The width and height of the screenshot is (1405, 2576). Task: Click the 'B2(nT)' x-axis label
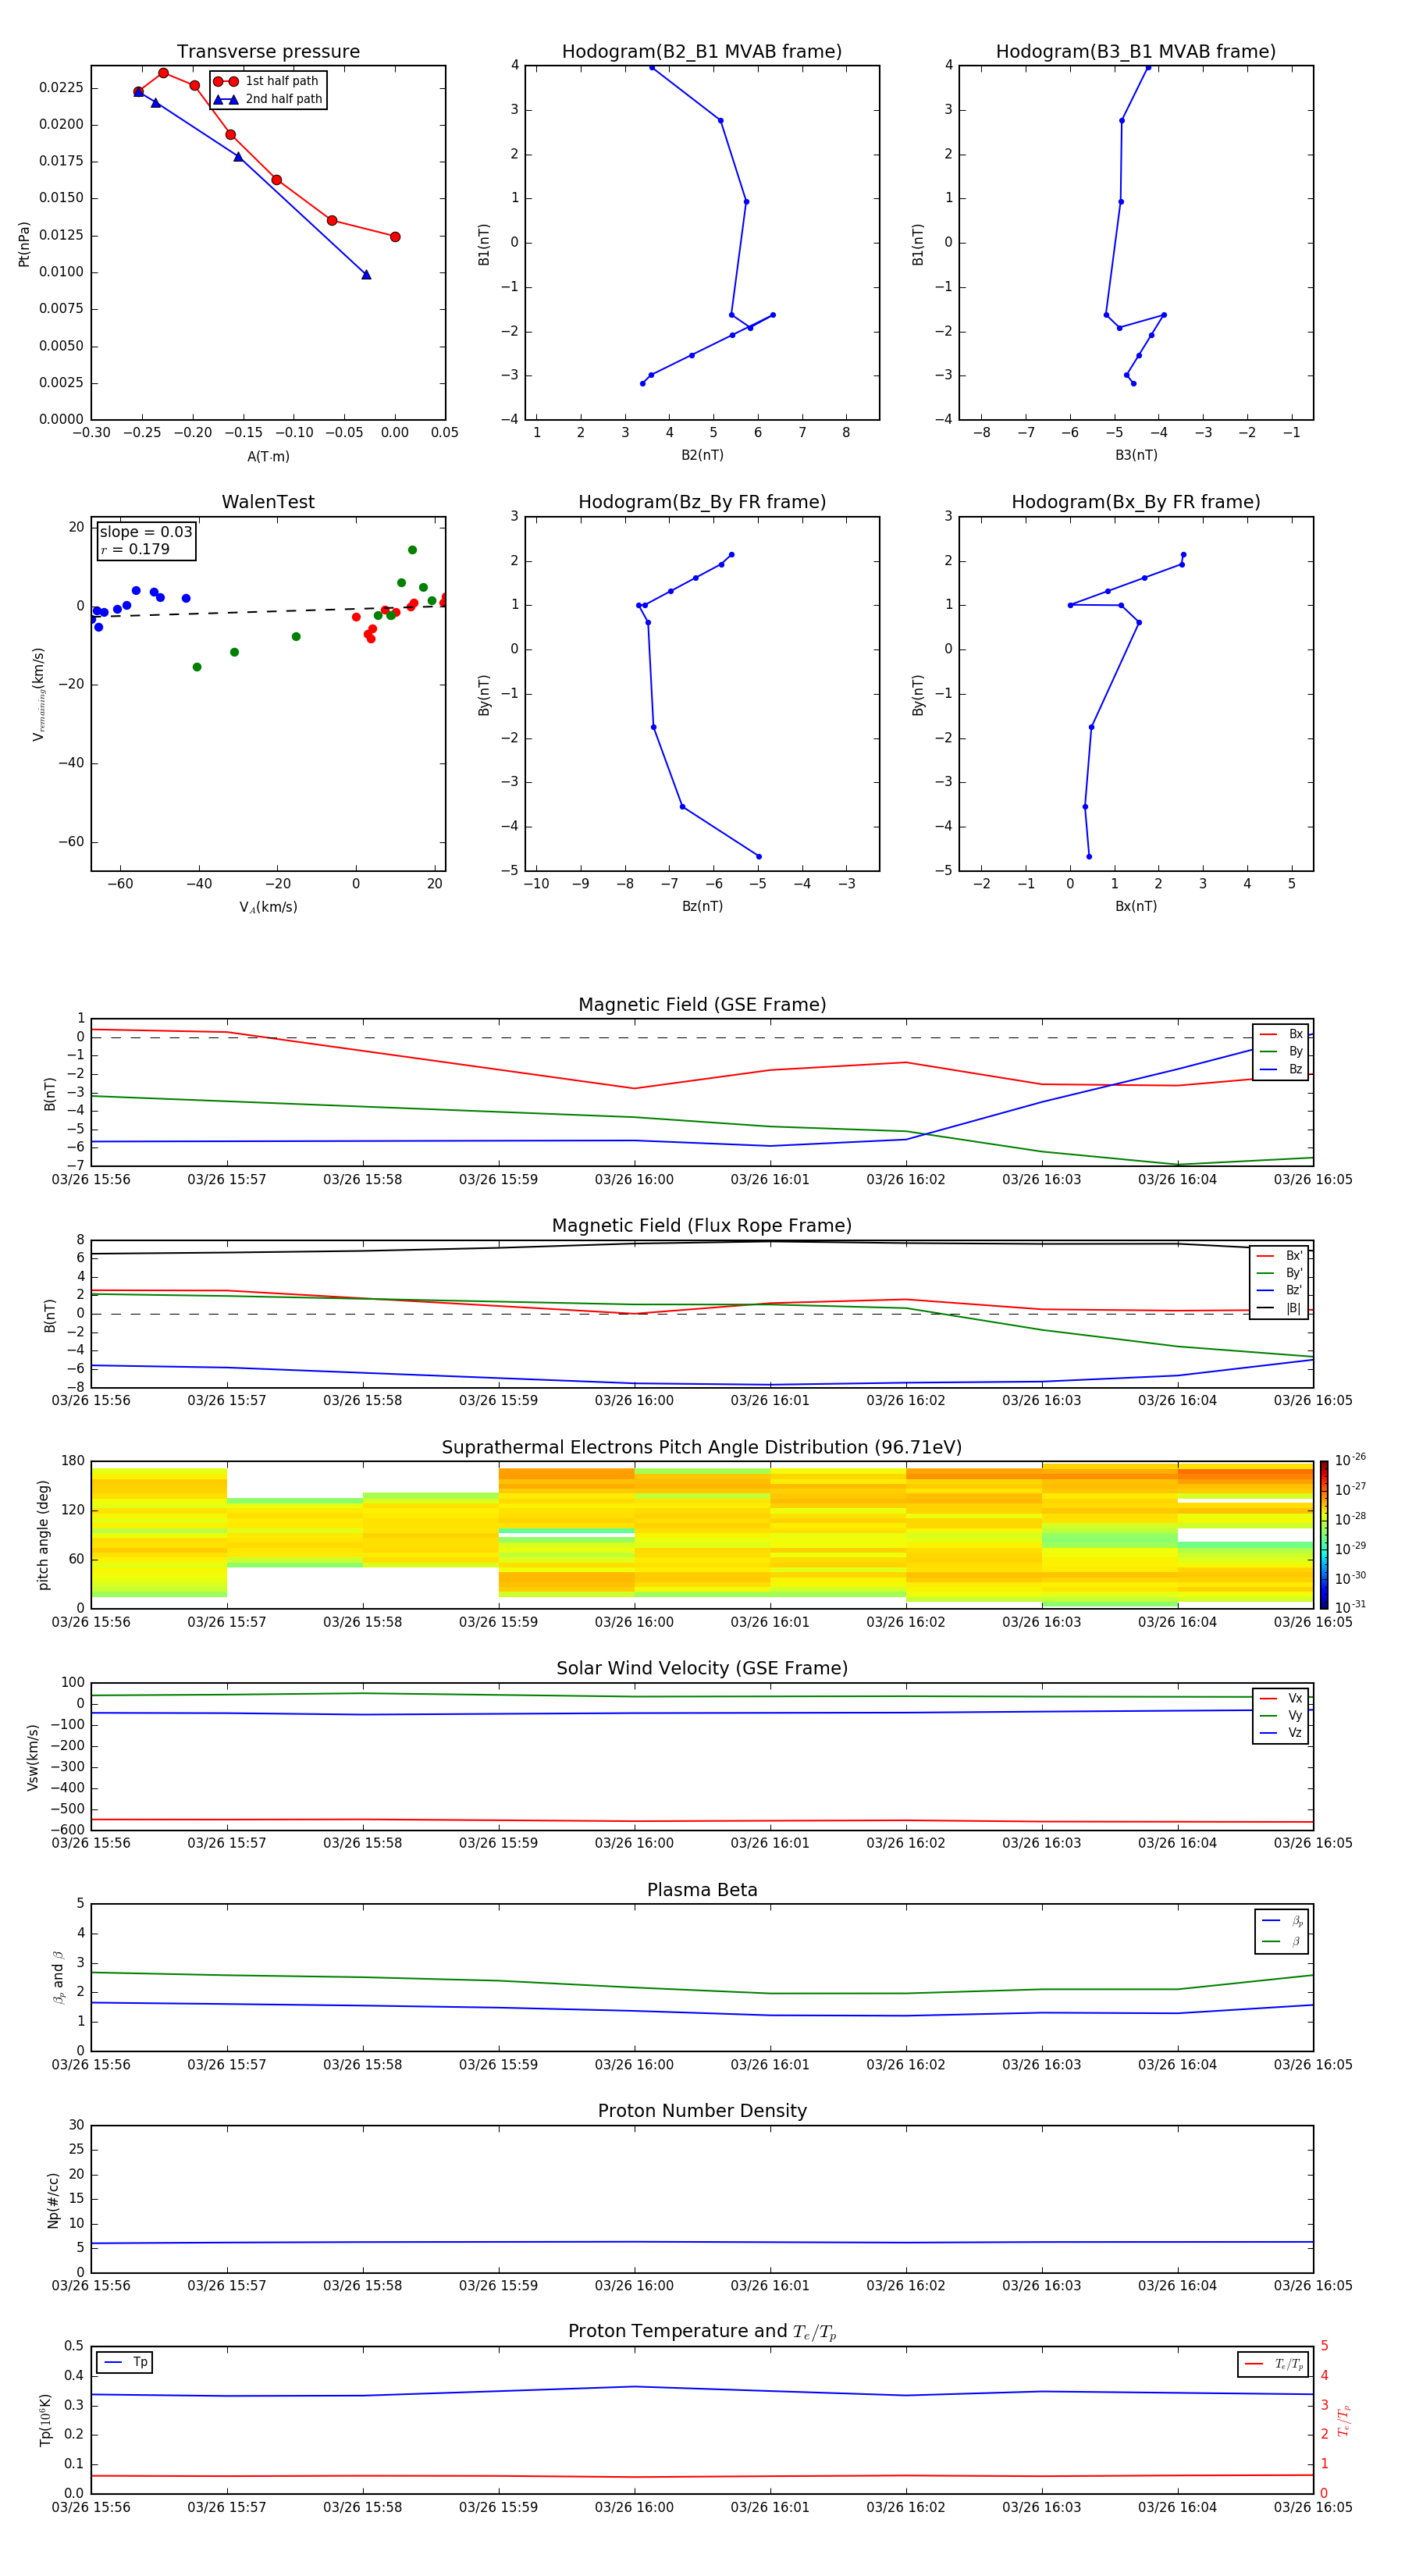[702, 455]
